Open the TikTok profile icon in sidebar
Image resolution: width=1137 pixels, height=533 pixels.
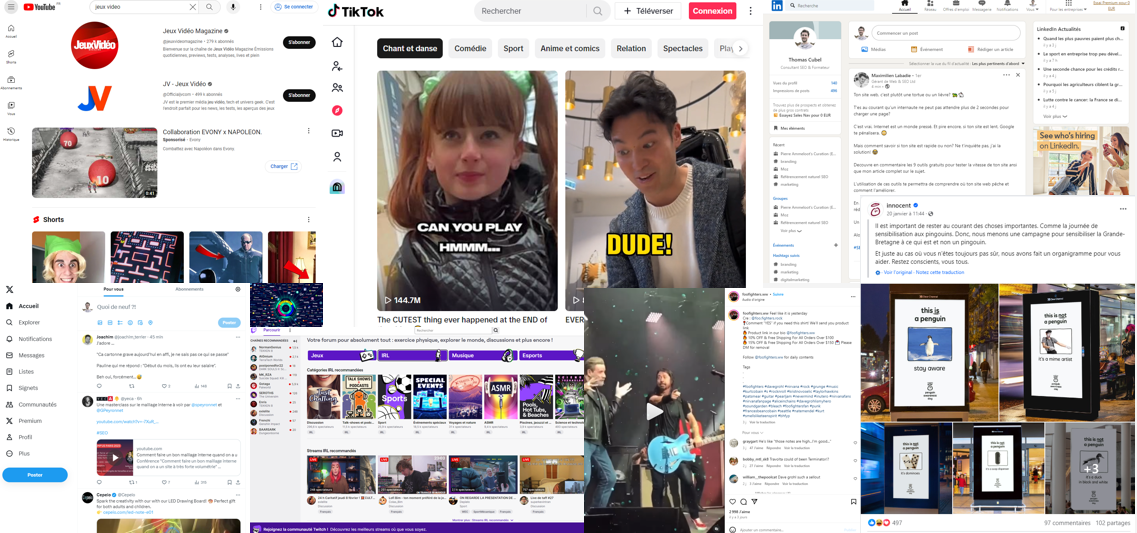(x=337, y=157)
